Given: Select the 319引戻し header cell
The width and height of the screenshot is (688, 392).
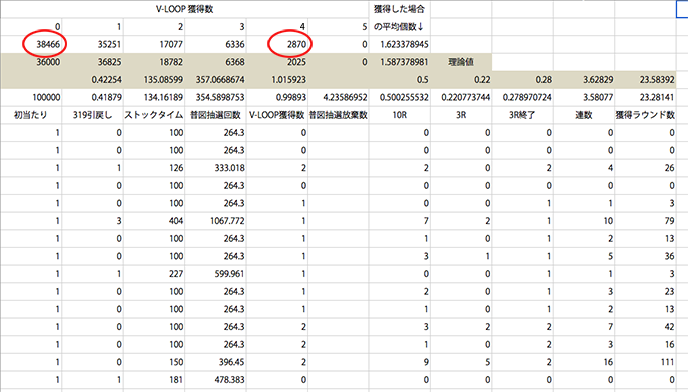Looking at the screenshot, I should (93, 115).
